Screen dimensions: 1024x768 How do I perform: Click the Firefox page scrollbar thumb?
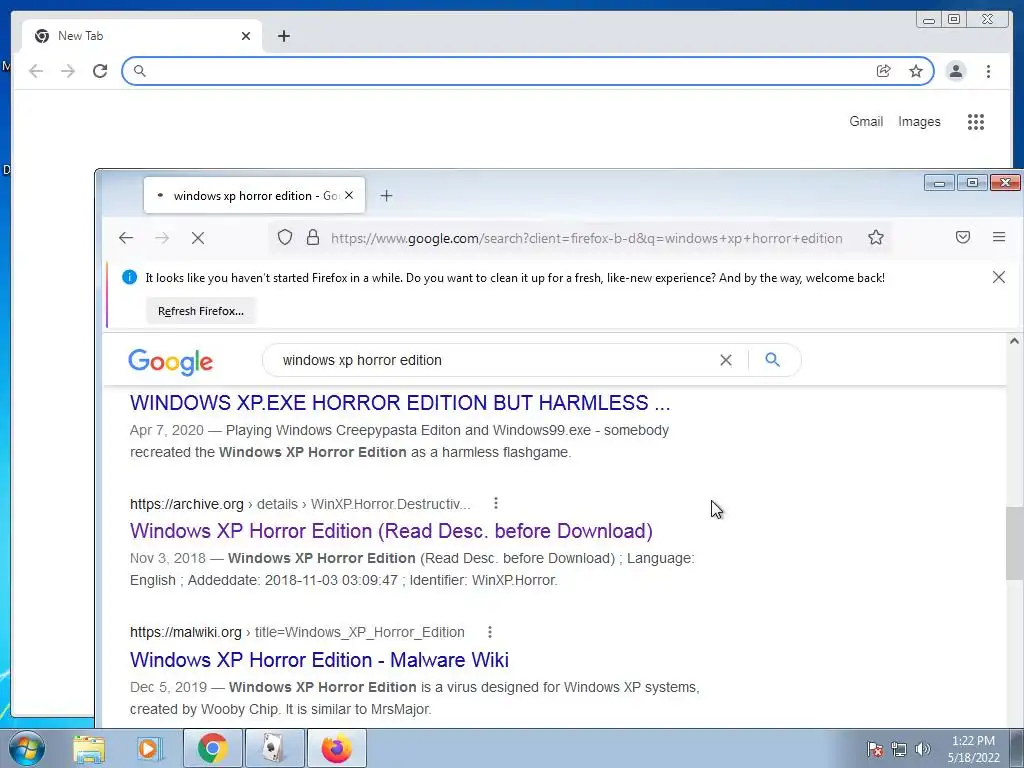1014,543
